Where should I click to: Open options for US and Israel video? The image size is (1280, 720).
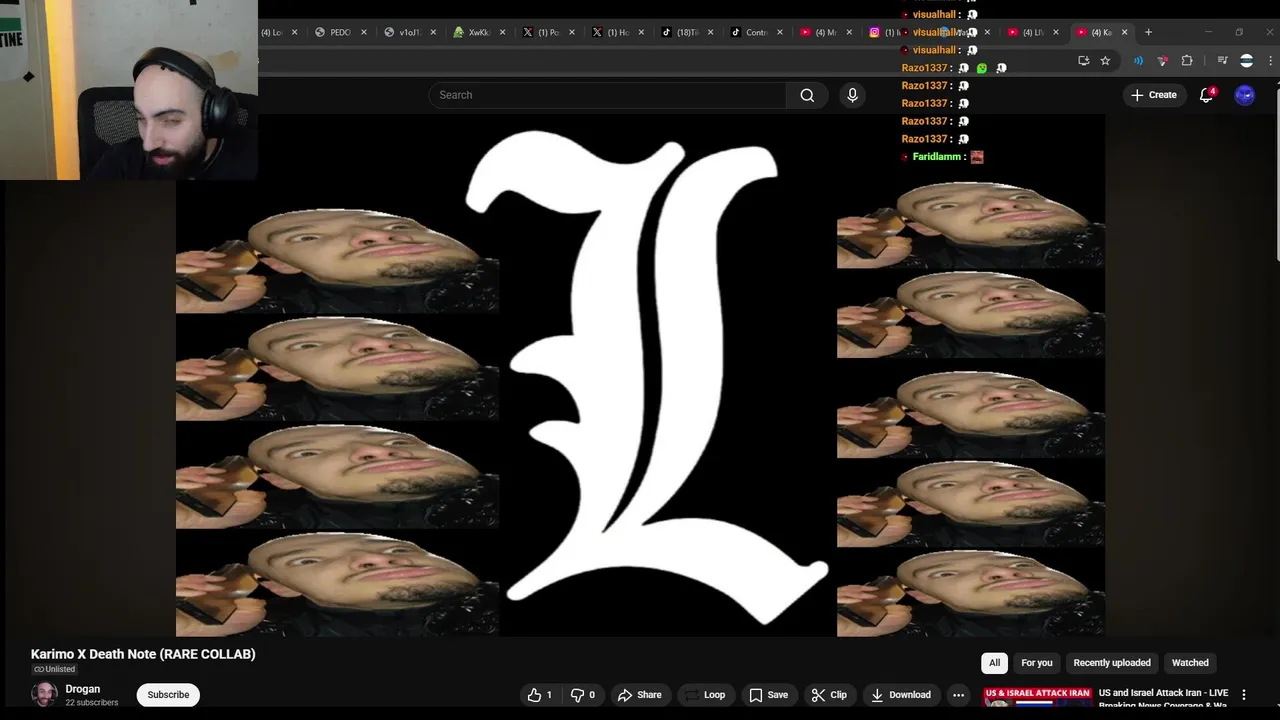pos(1244,695)
